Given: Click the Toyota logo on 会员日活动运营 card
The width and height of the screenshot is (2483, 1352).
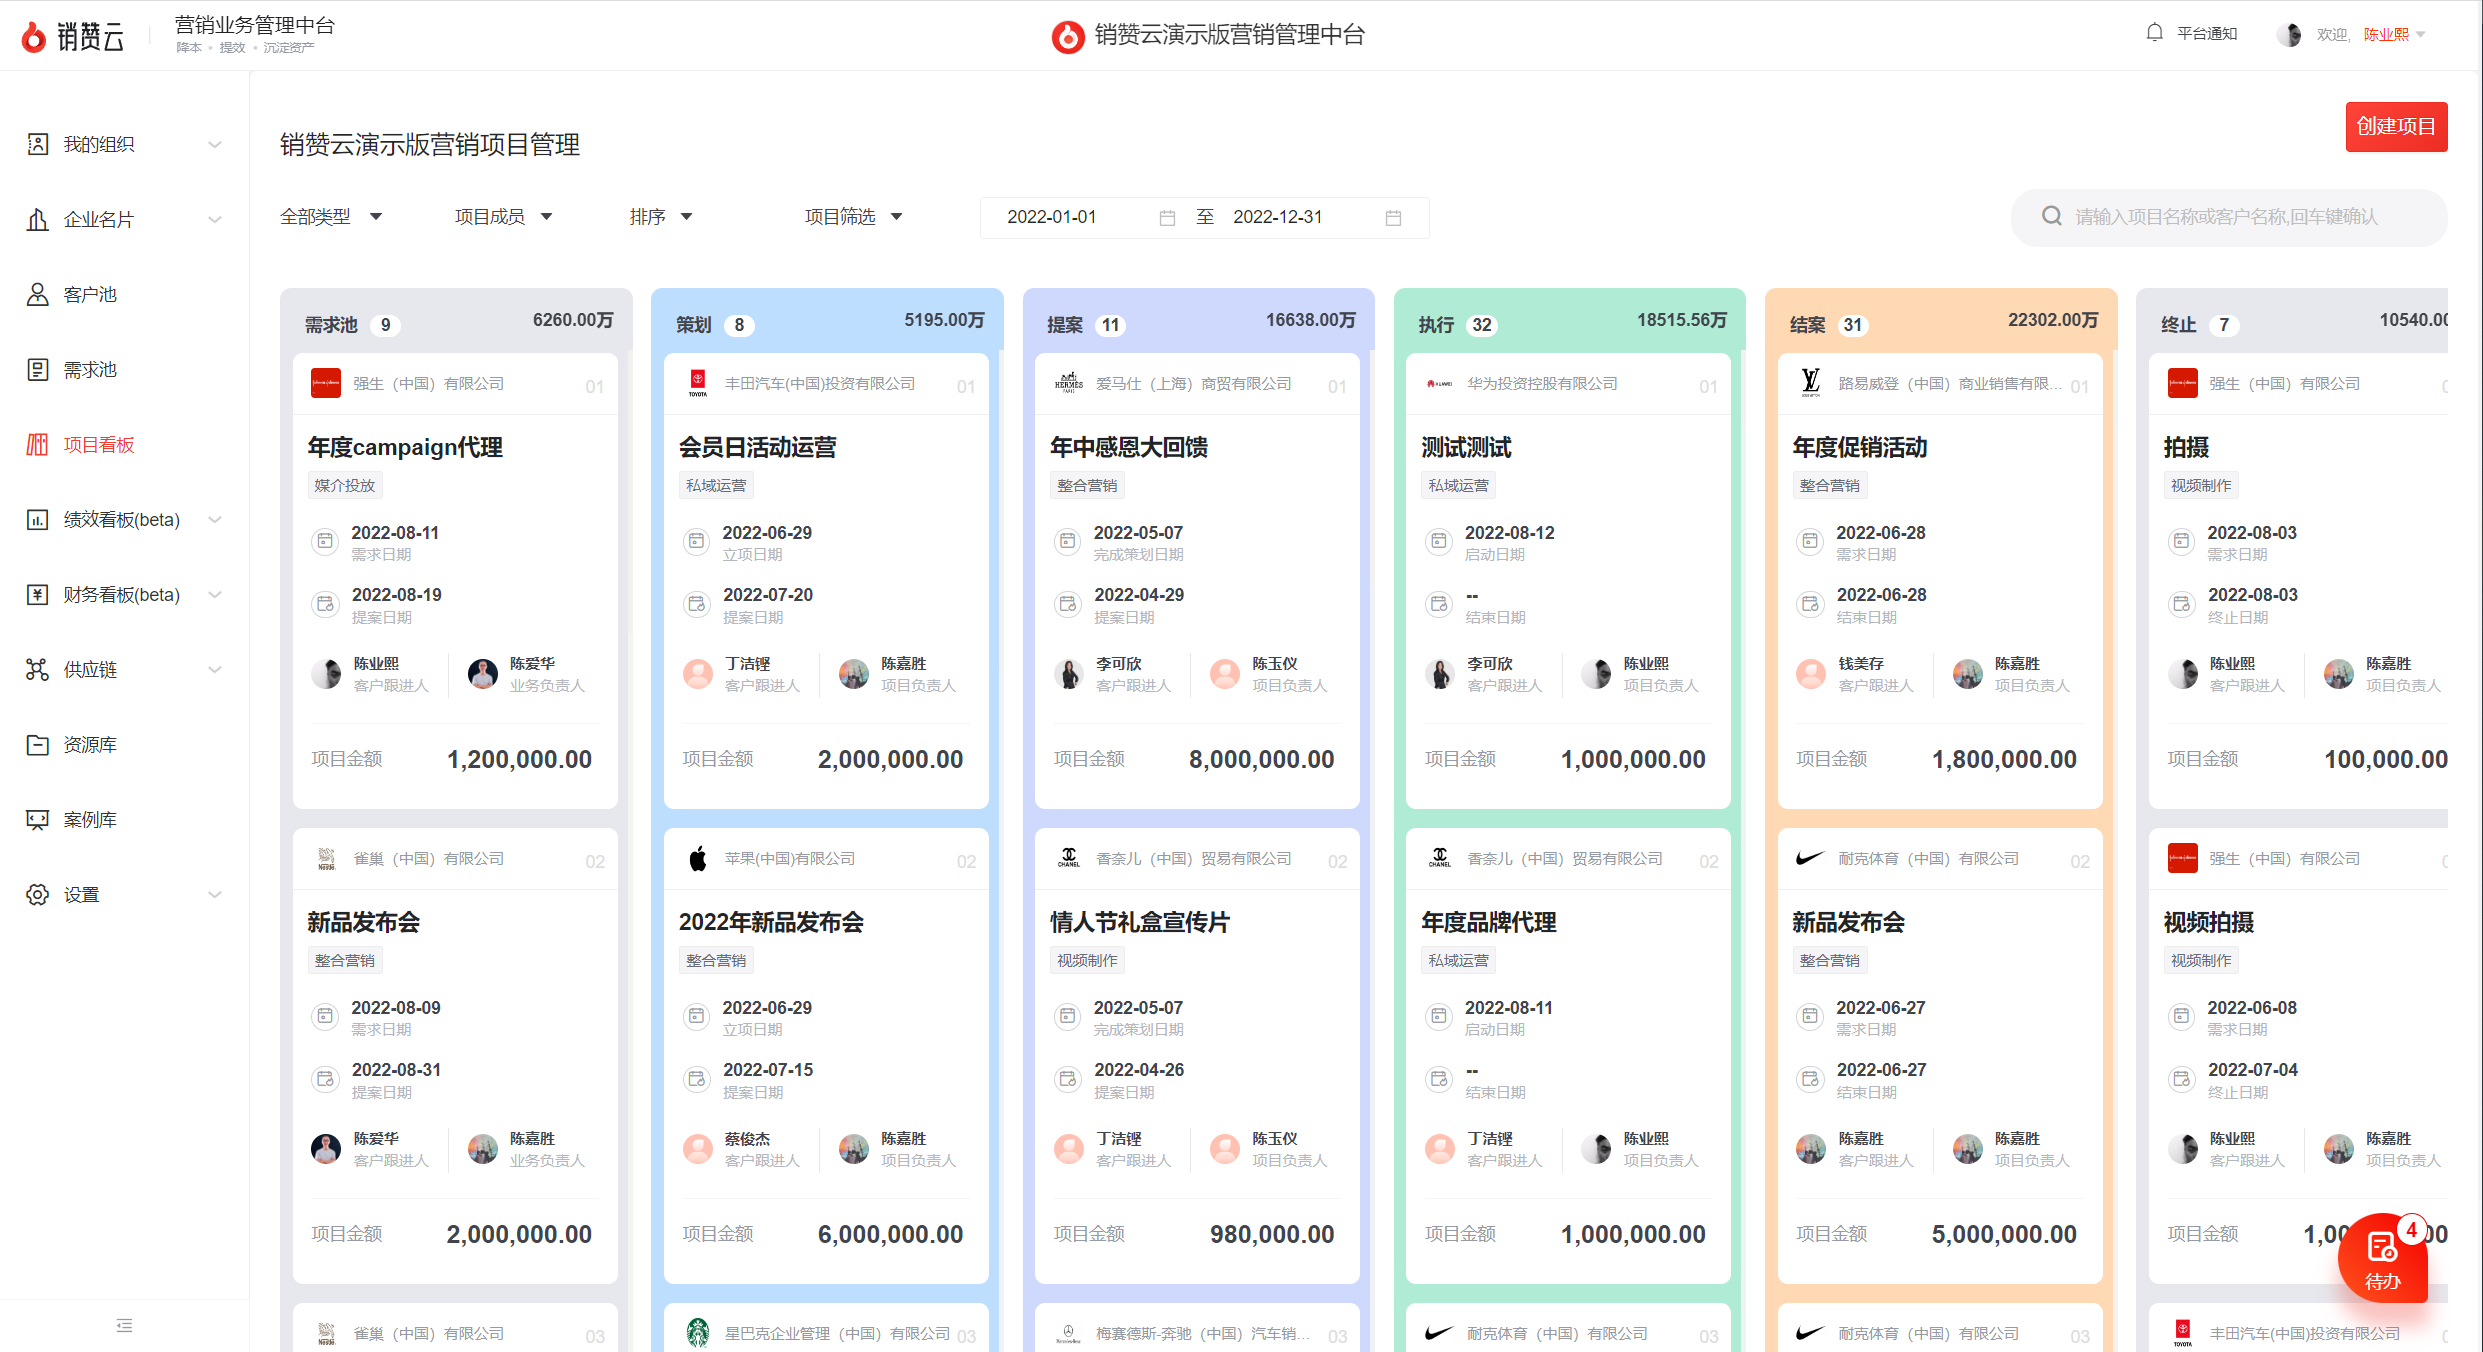Looking at the screenshot, I should point(698,383).
